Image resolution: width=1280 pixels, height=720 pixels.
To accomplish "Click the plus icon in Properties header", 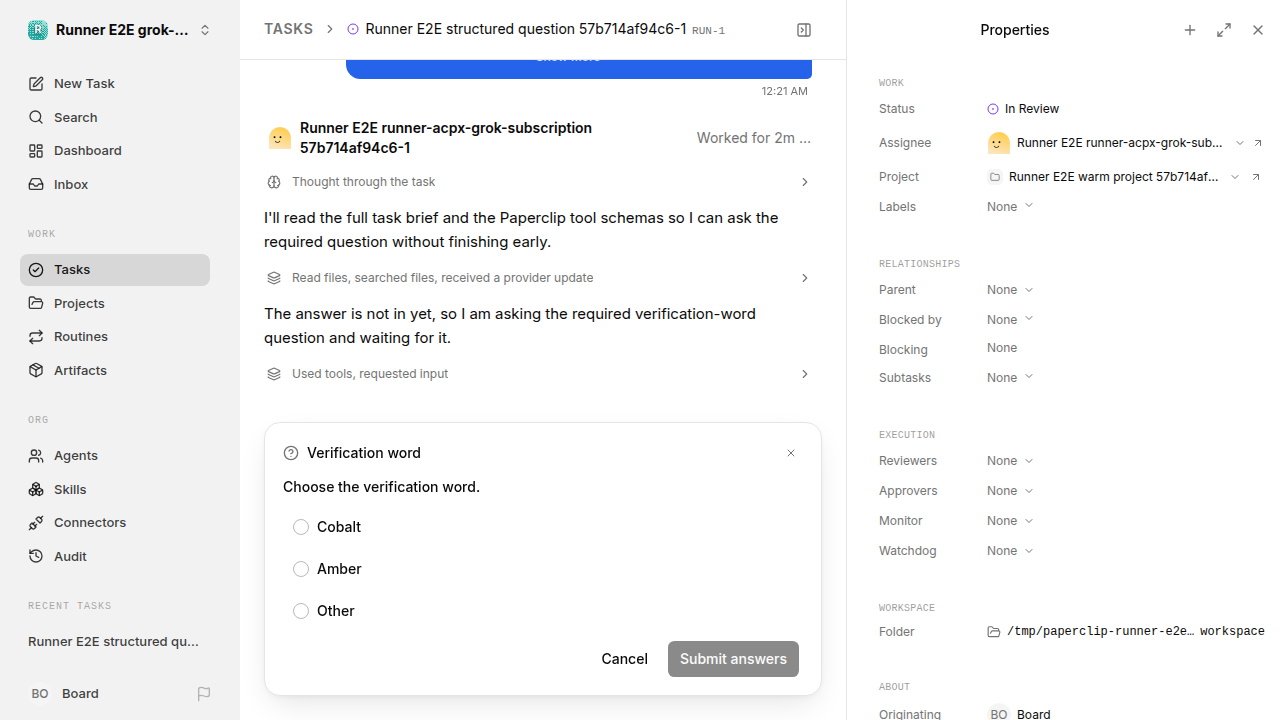I will [x=1190, y=30].
